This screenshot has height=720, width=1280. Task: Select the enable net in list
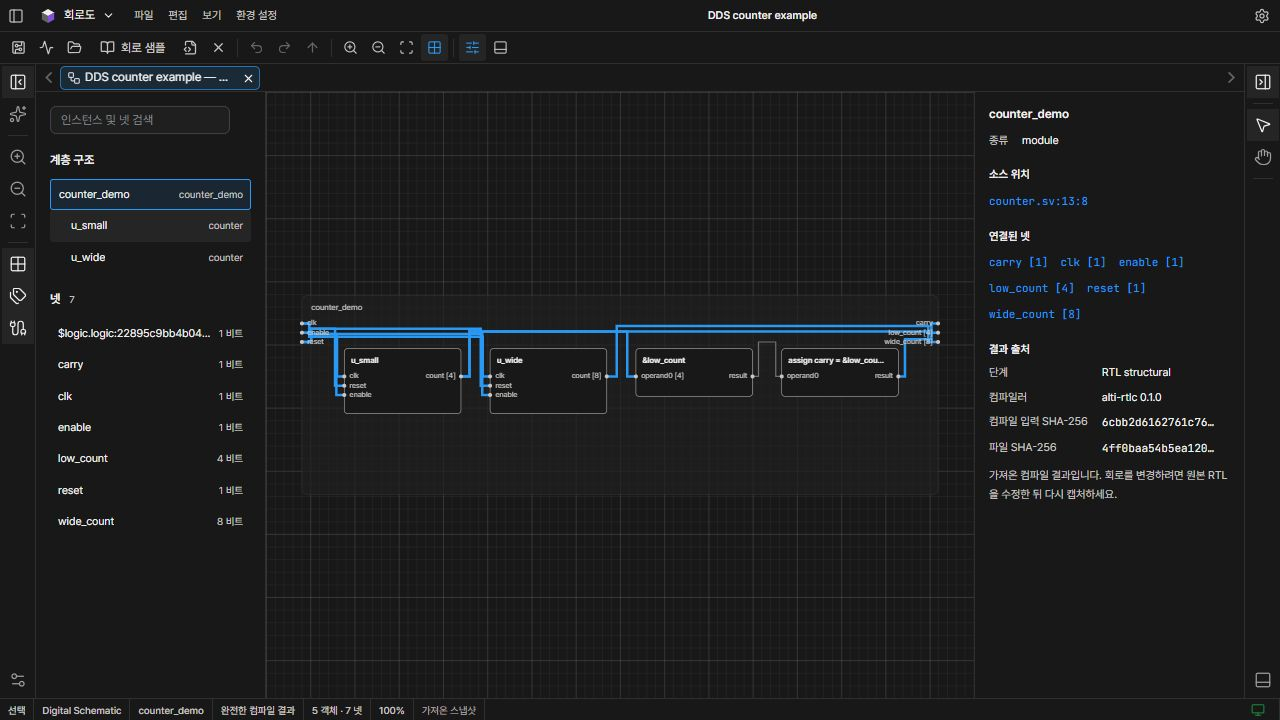(x=150, y=428)
